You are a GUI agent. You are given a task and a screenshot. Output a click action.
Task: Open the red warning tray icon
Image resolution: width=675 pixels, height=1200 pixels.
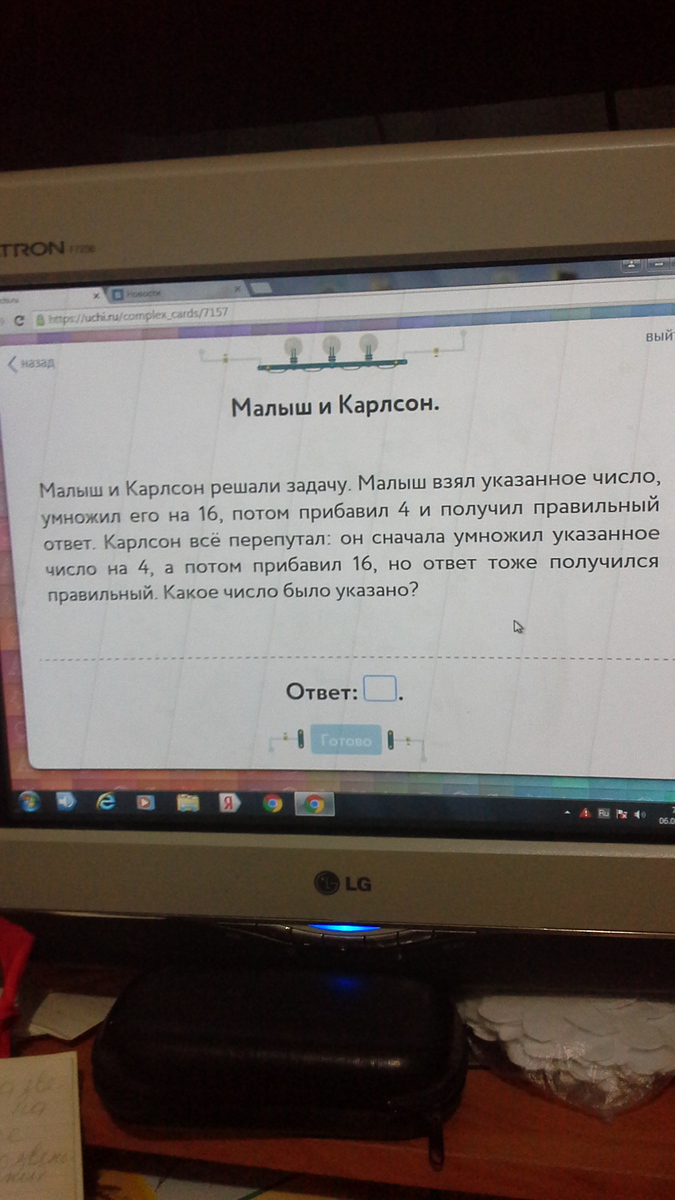pyautogui.click(x=585, y=814)
